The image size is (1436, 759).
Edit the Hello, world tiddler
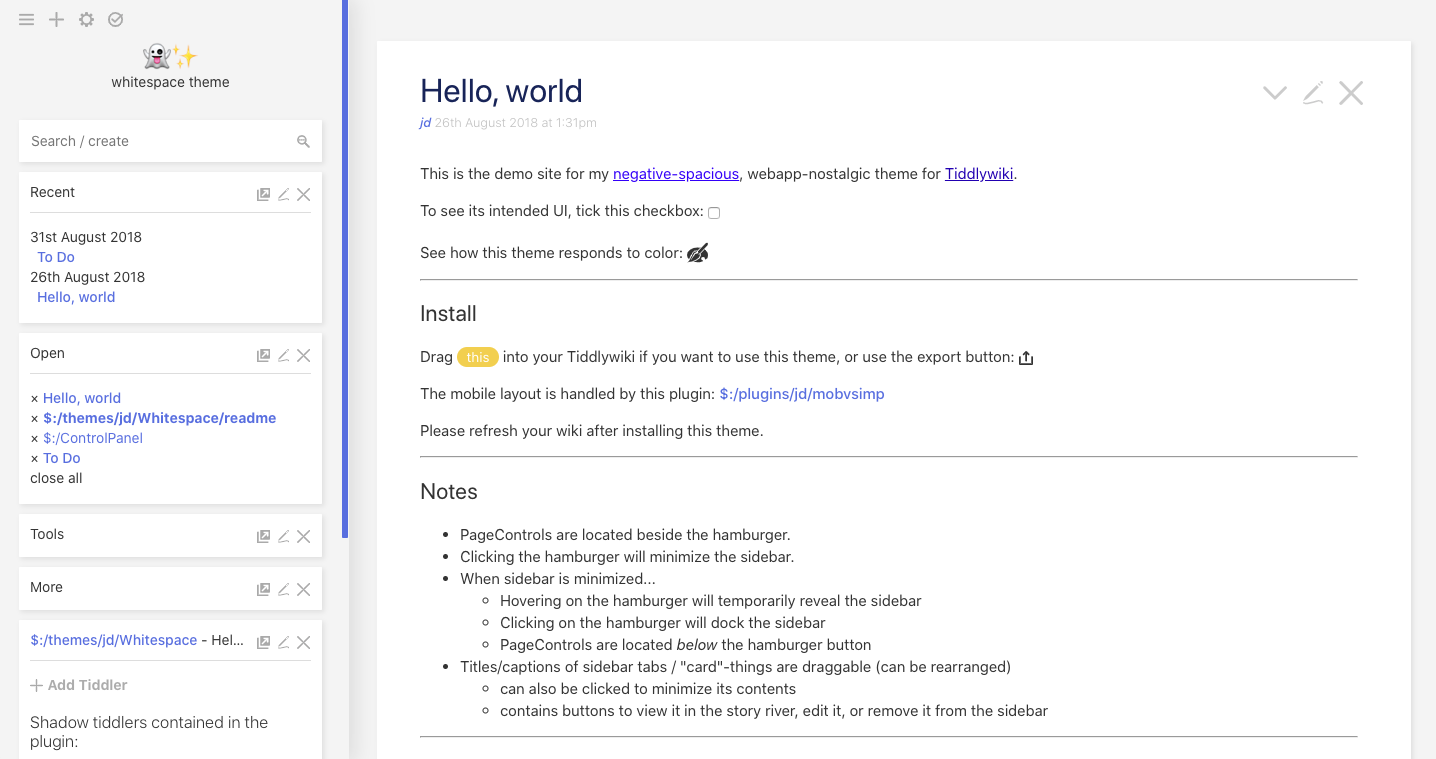tap(1313, 93)
